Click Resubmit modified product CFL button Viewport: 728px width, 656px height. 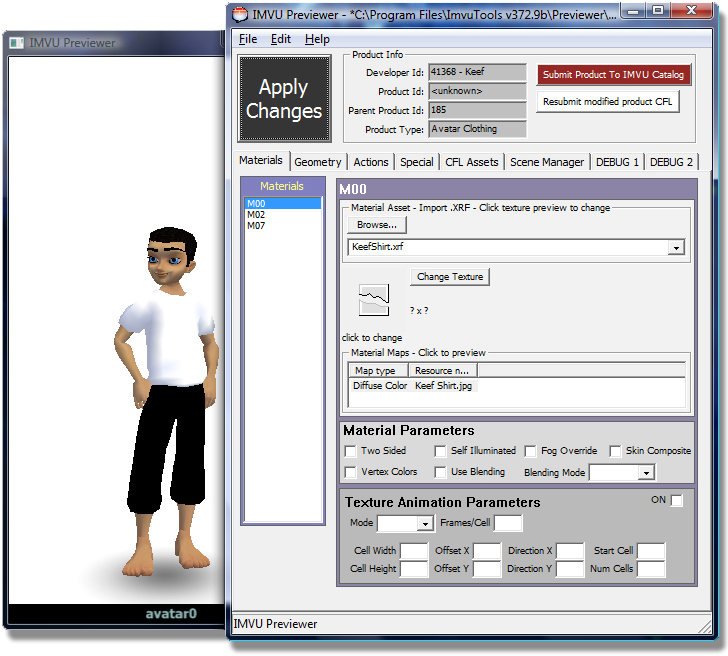pyautogui.click(x=607, y=102)
